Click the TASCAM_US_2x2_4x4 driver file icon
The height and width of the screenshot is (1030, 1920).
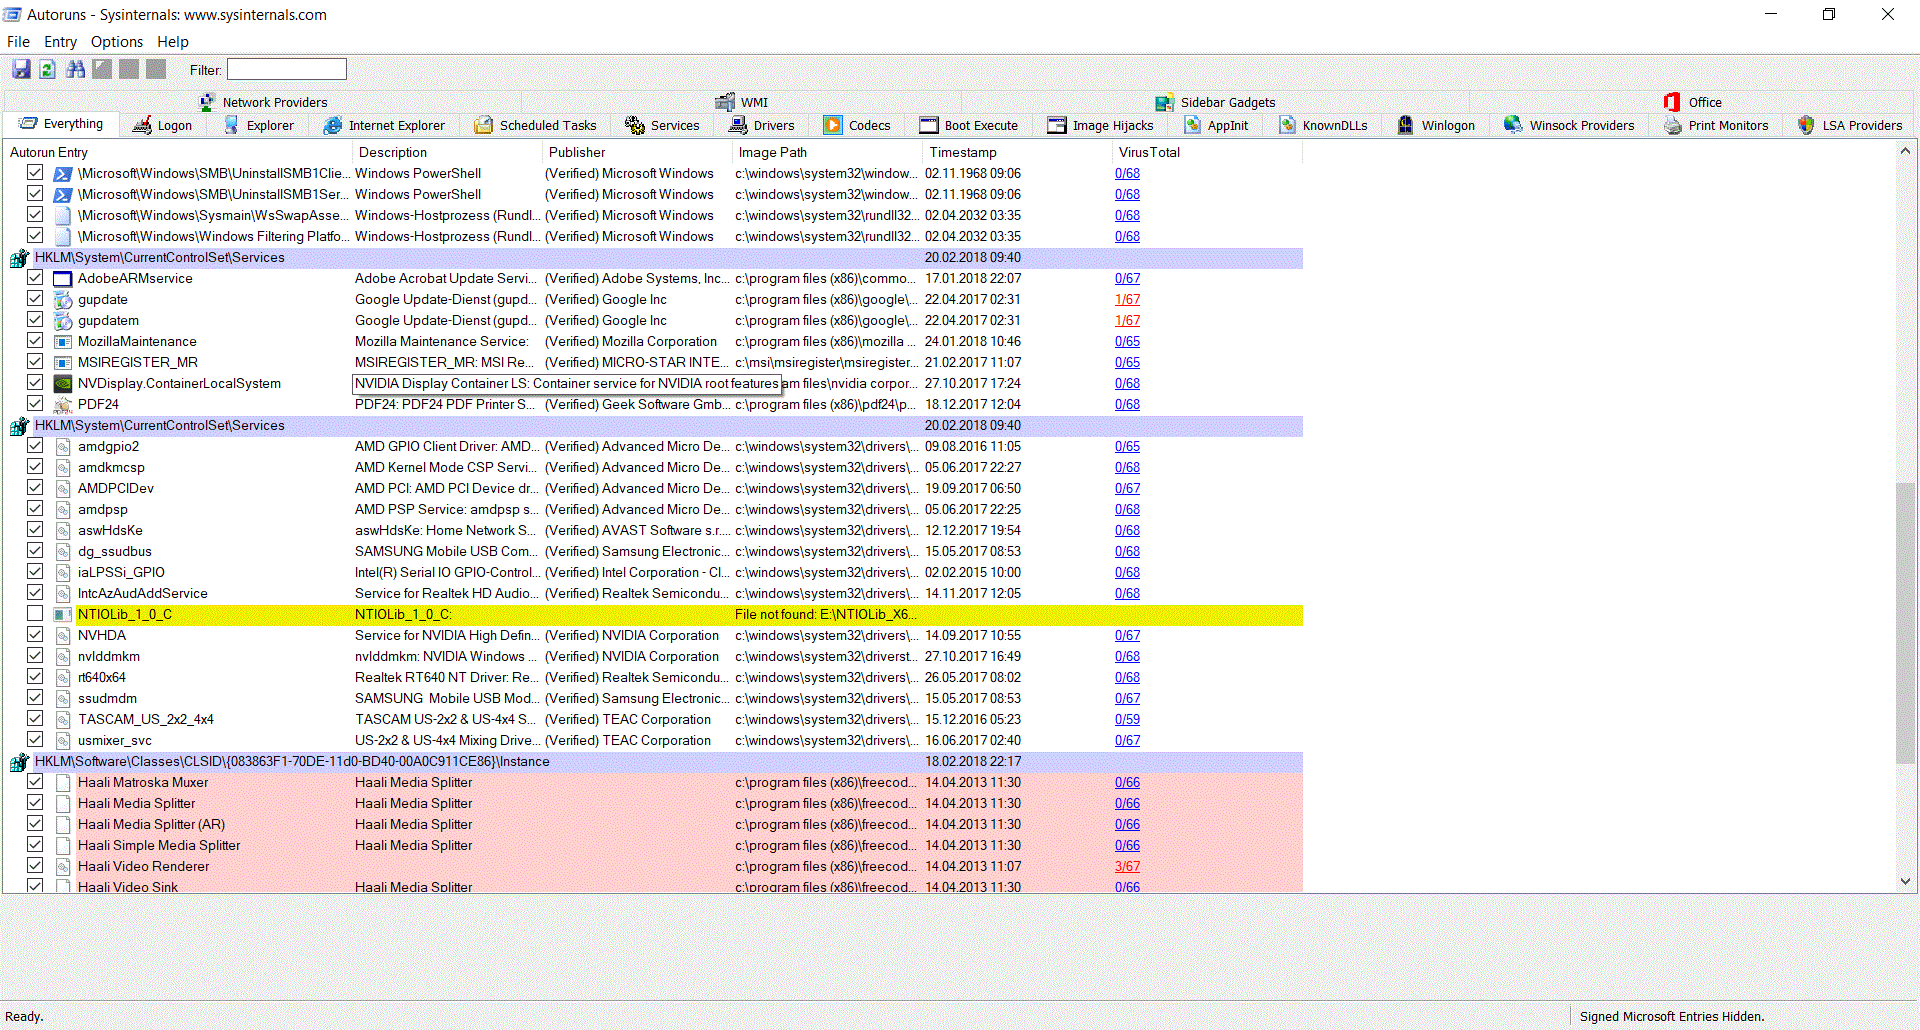coord(63,719)
